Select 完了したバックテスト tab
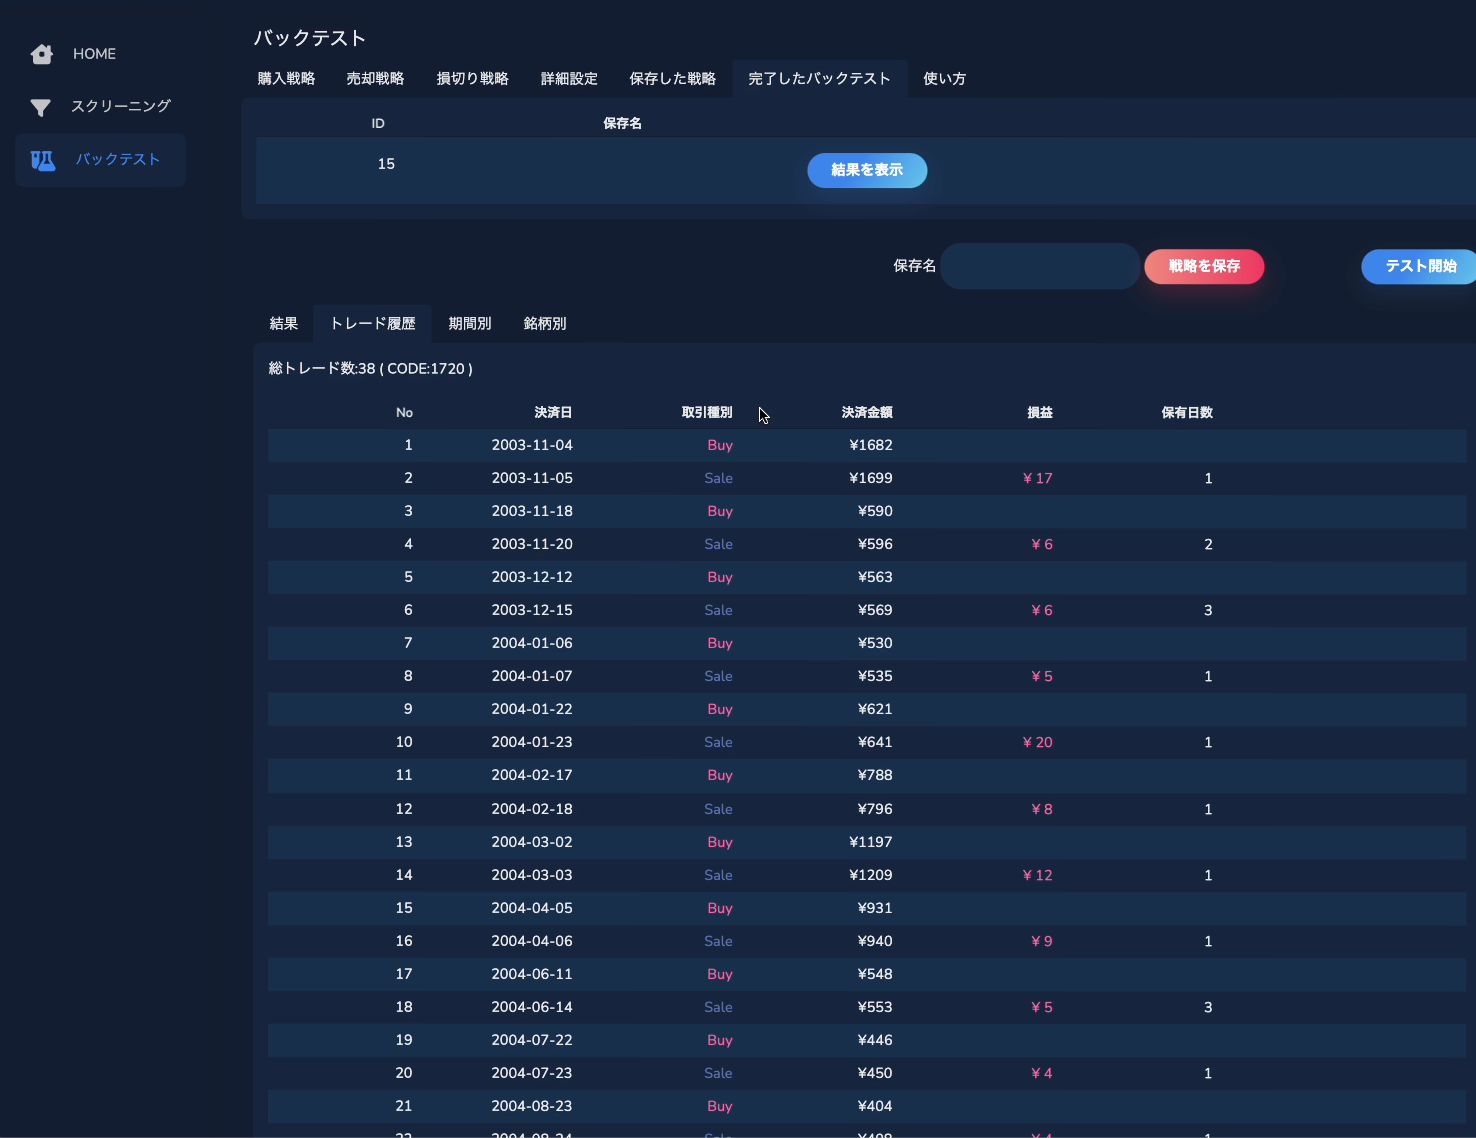Screen dimensions: 1476x1138 click(x=819, y=79)
